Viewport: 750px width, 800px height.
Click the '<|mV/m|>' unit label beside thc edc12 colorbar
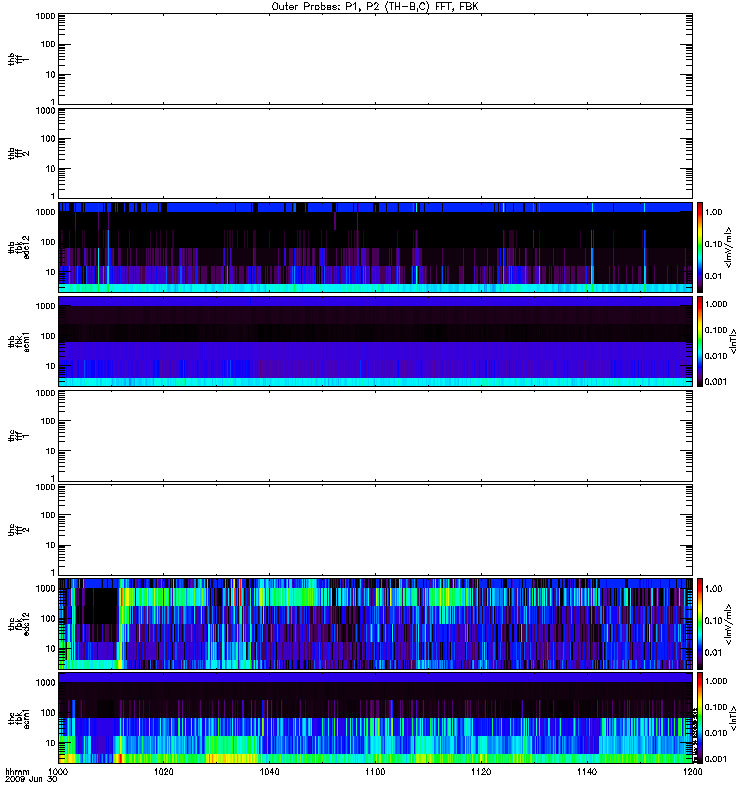coord(729,624)
